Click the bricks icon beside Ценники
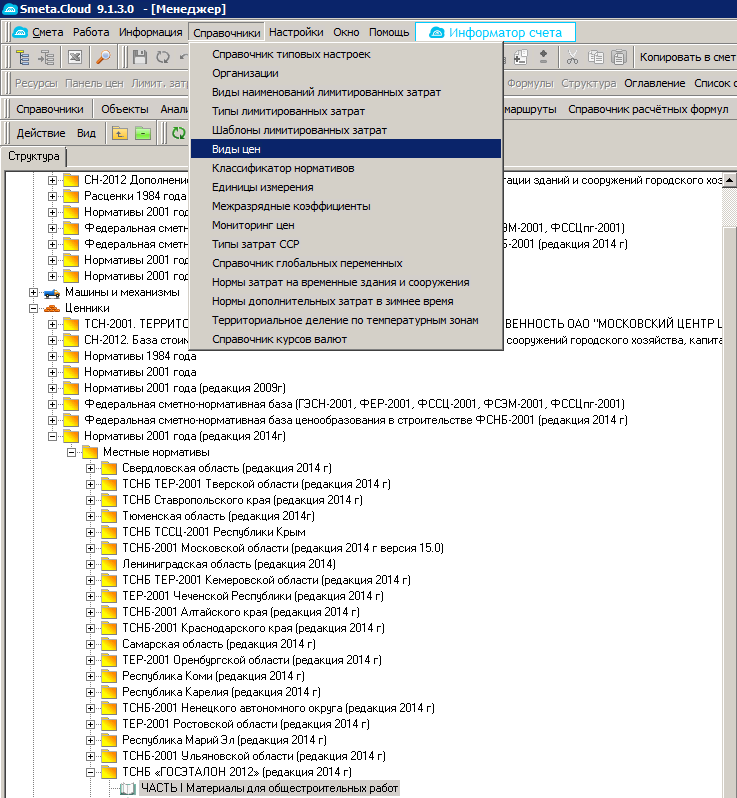This screenshot has height=798, width=737. (x=52, y=308)
